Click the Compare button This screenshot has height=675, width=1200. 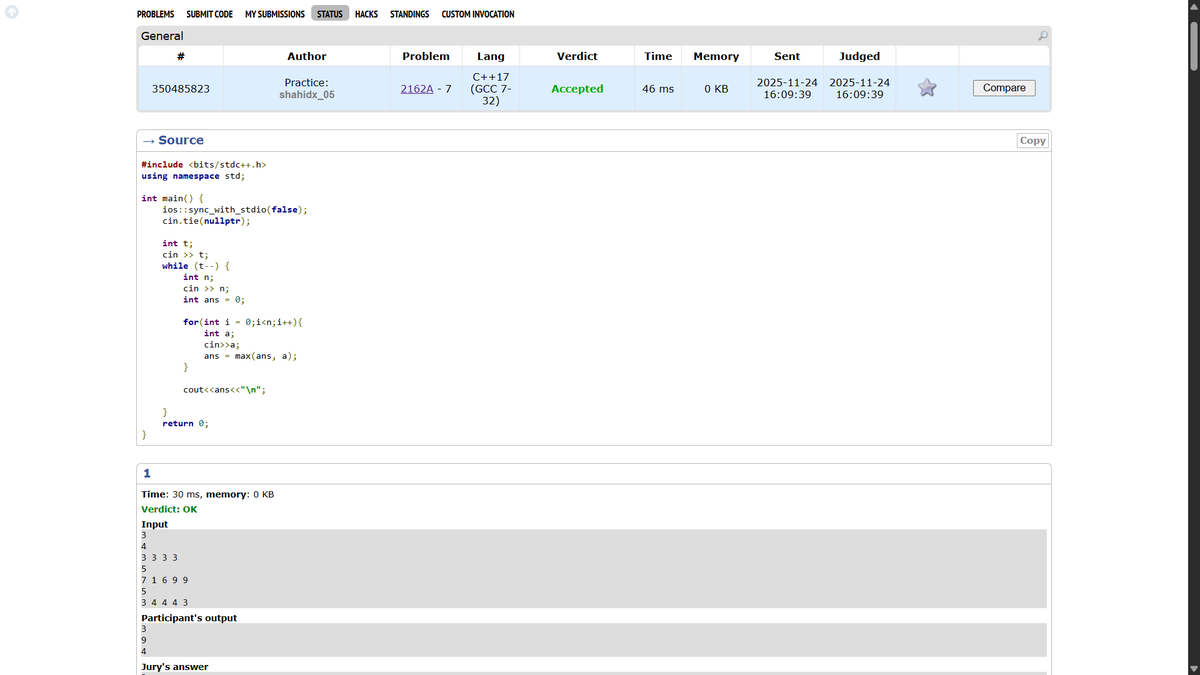point(1004,88)
